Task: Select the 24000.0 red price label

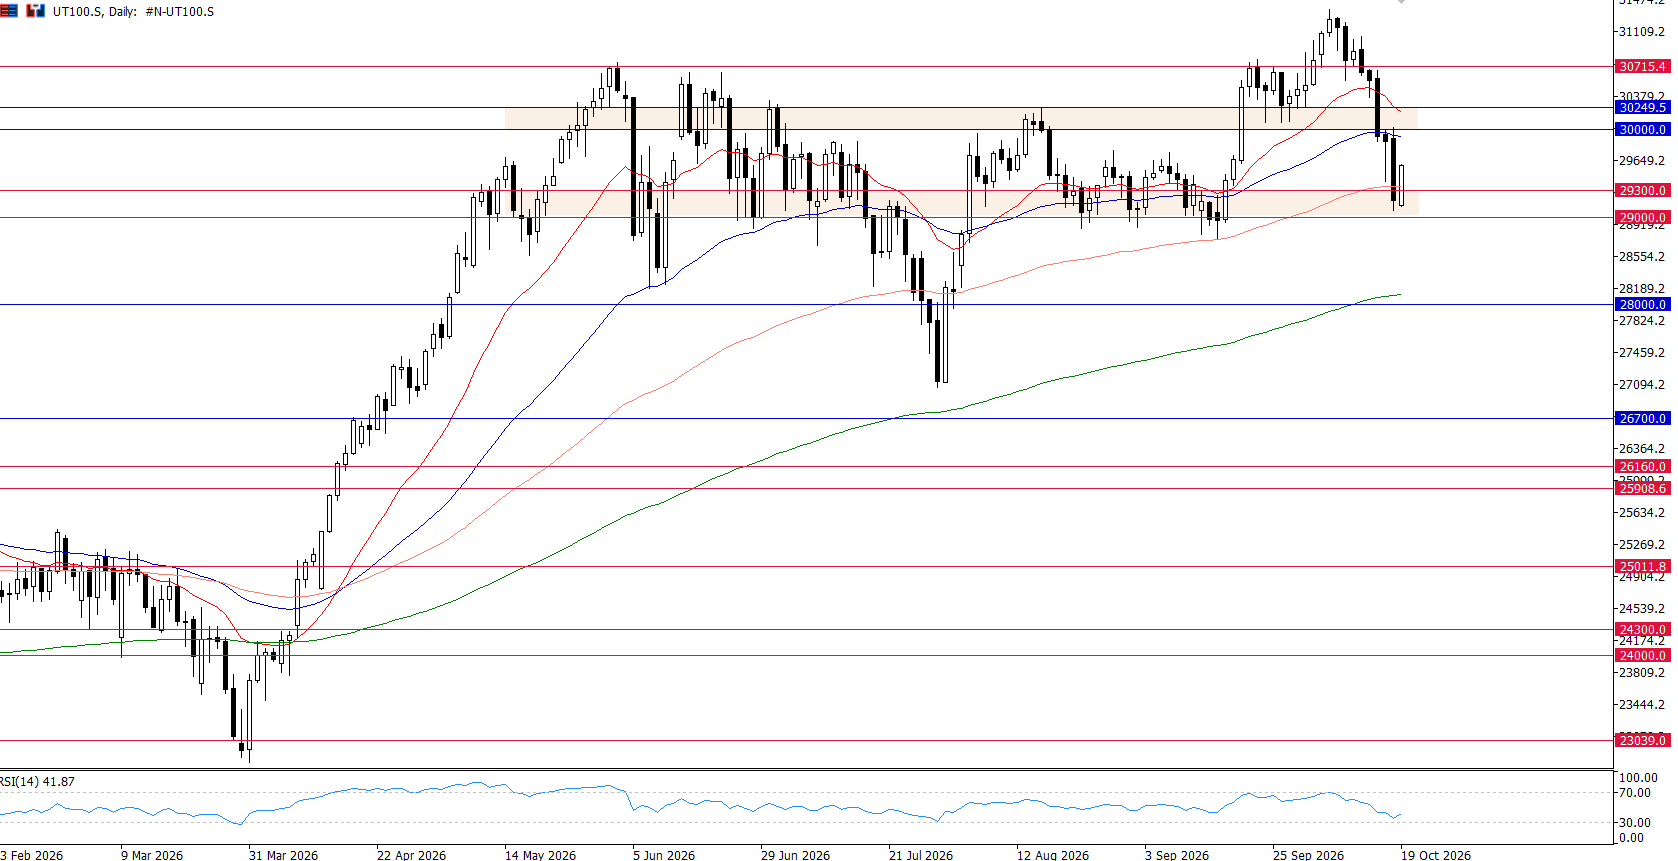Action: coord(1642,656)
